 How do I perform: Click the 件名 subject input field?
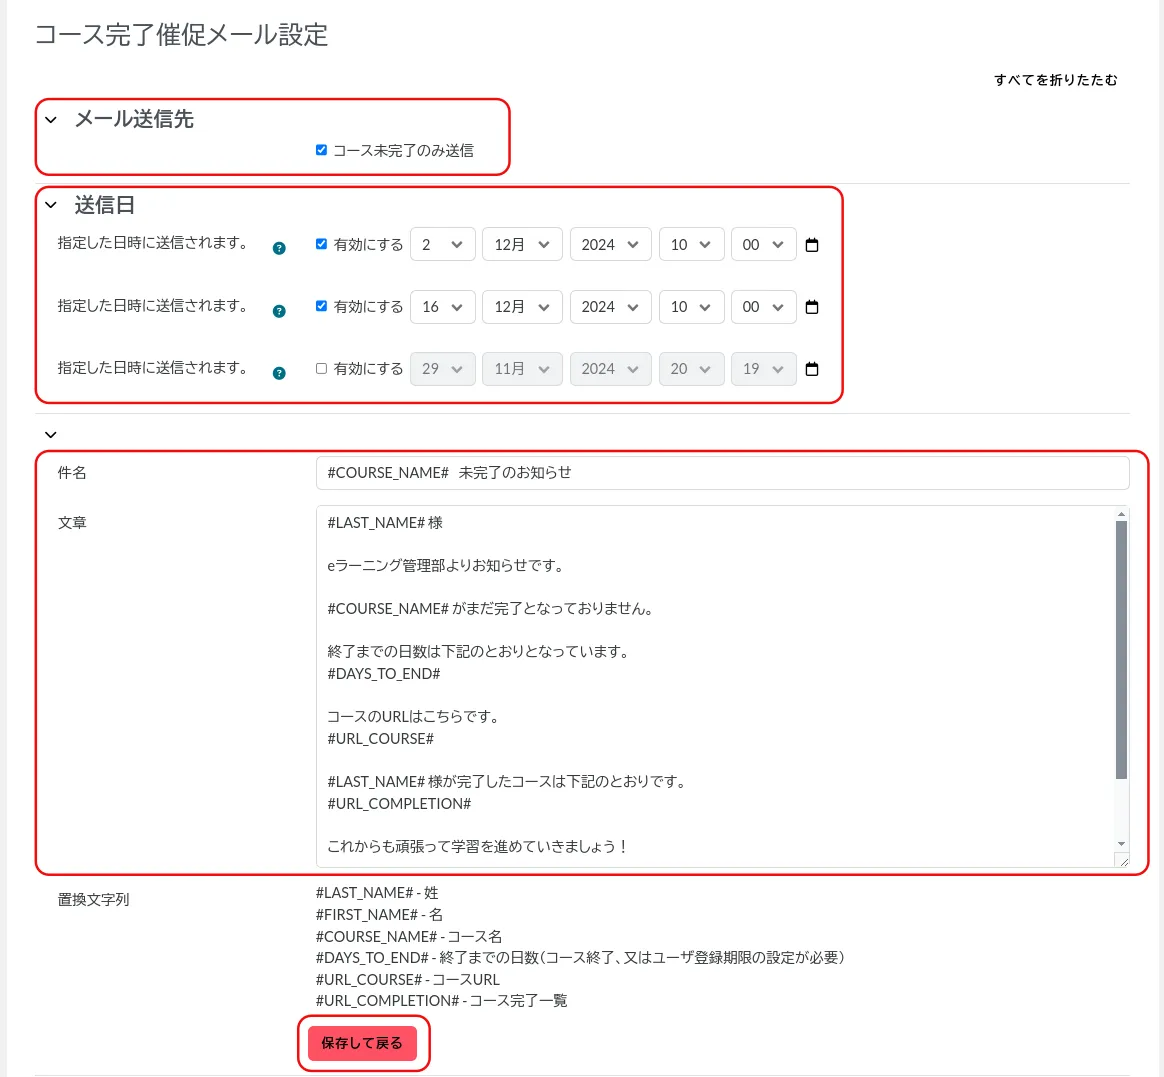click(722, 473)
